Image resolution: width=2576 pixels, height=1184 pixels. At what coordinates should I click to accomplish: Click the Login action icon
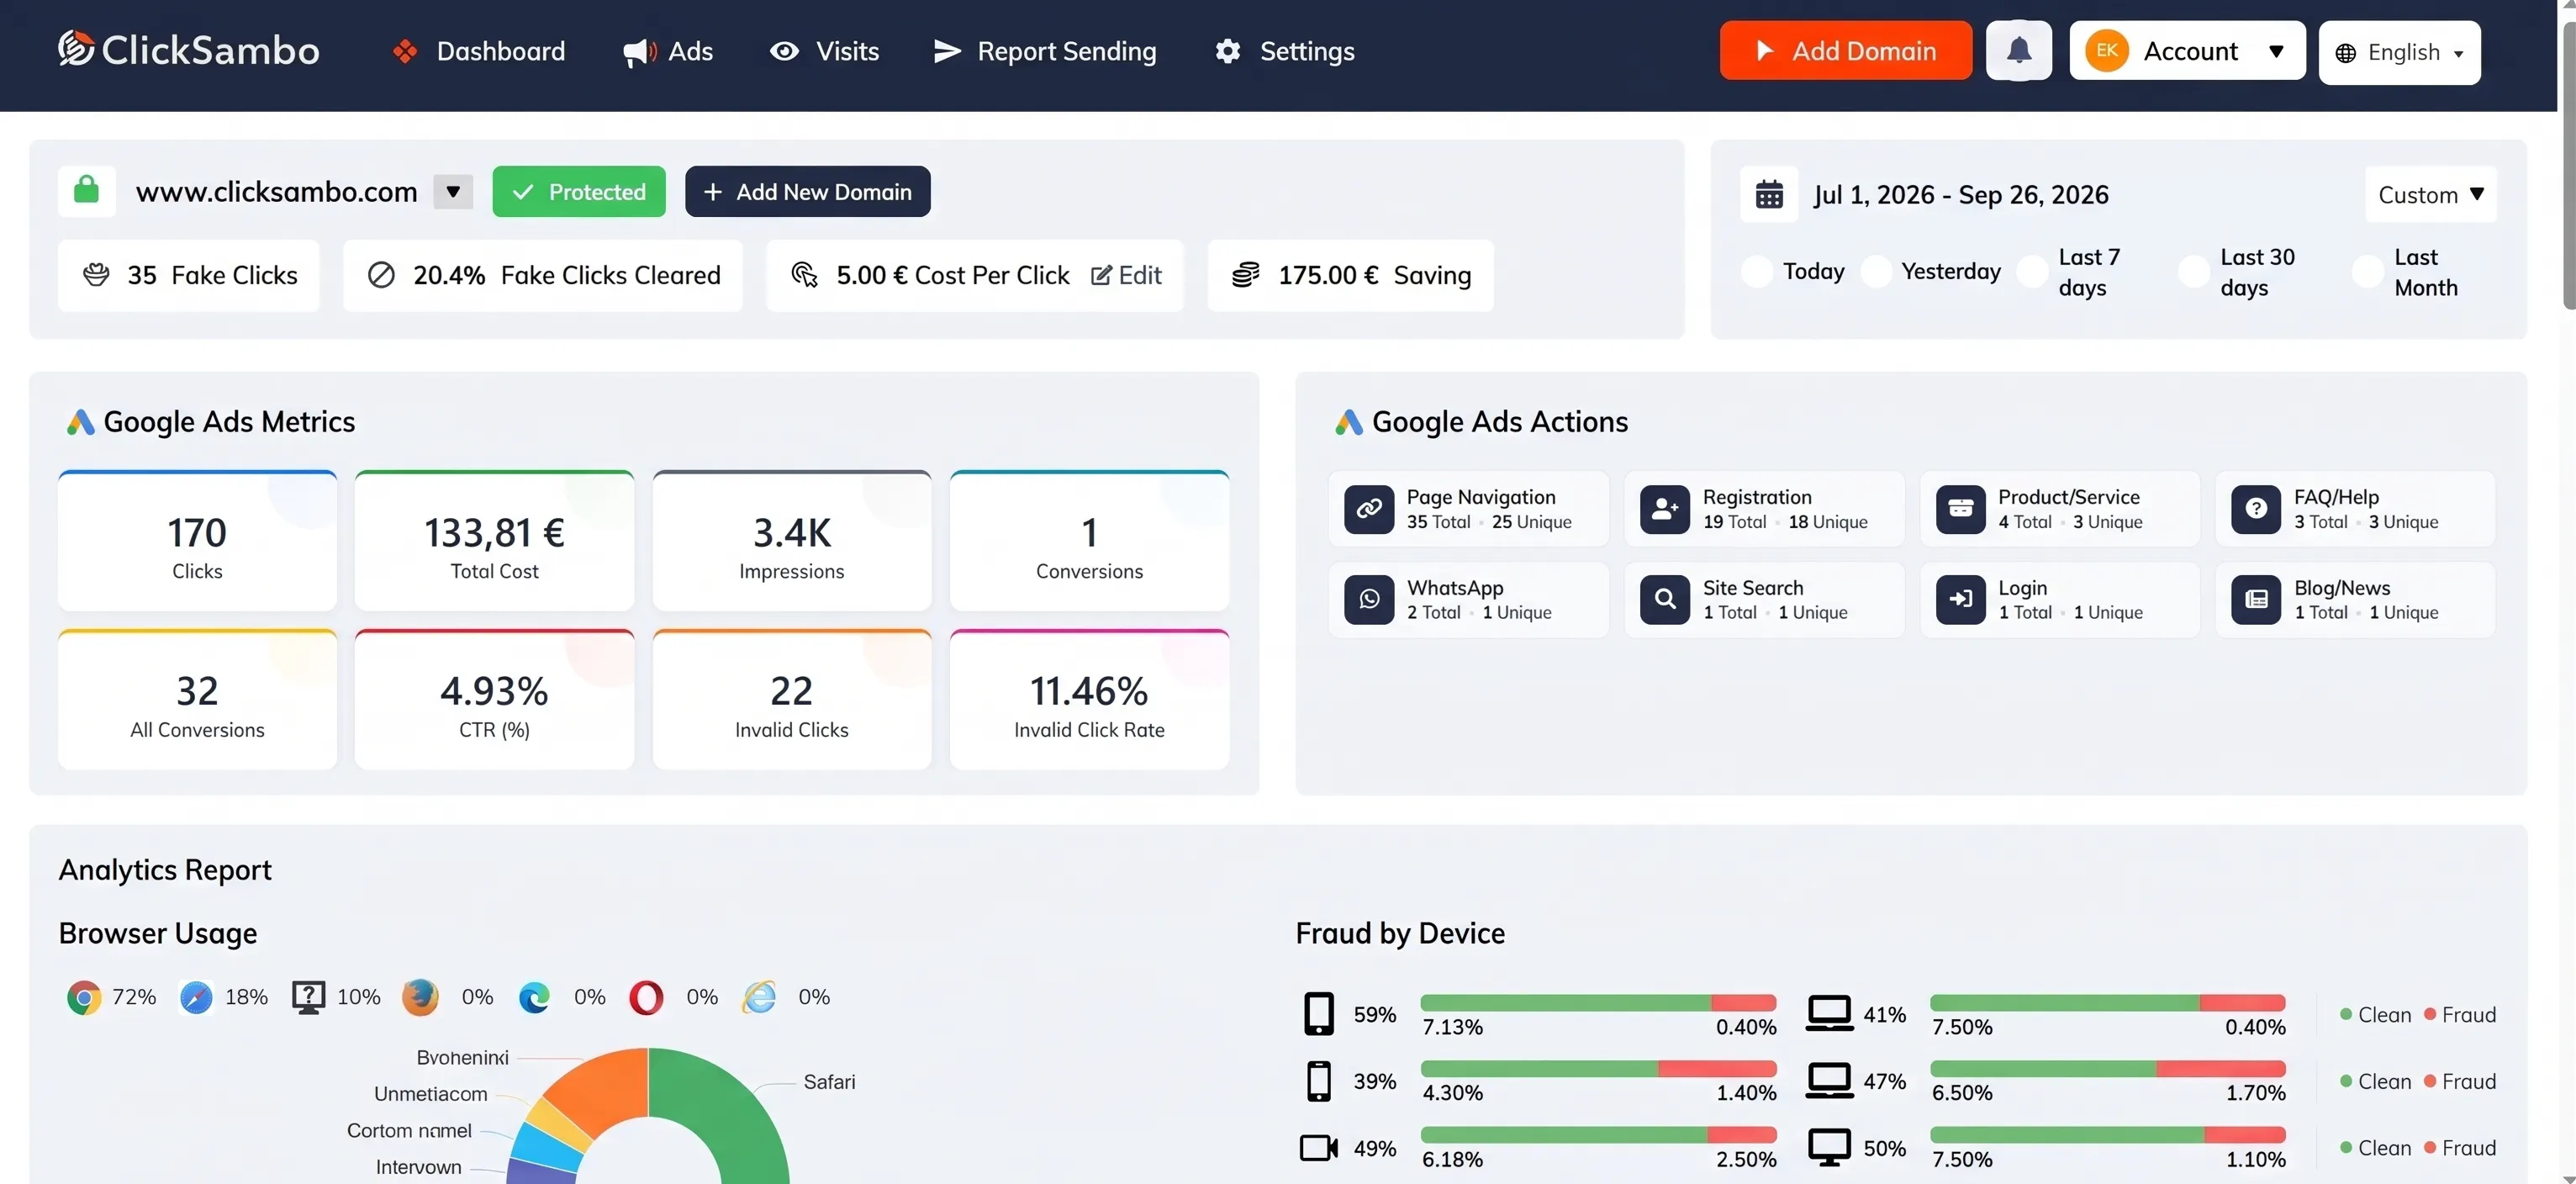[x=1960, y=599]
